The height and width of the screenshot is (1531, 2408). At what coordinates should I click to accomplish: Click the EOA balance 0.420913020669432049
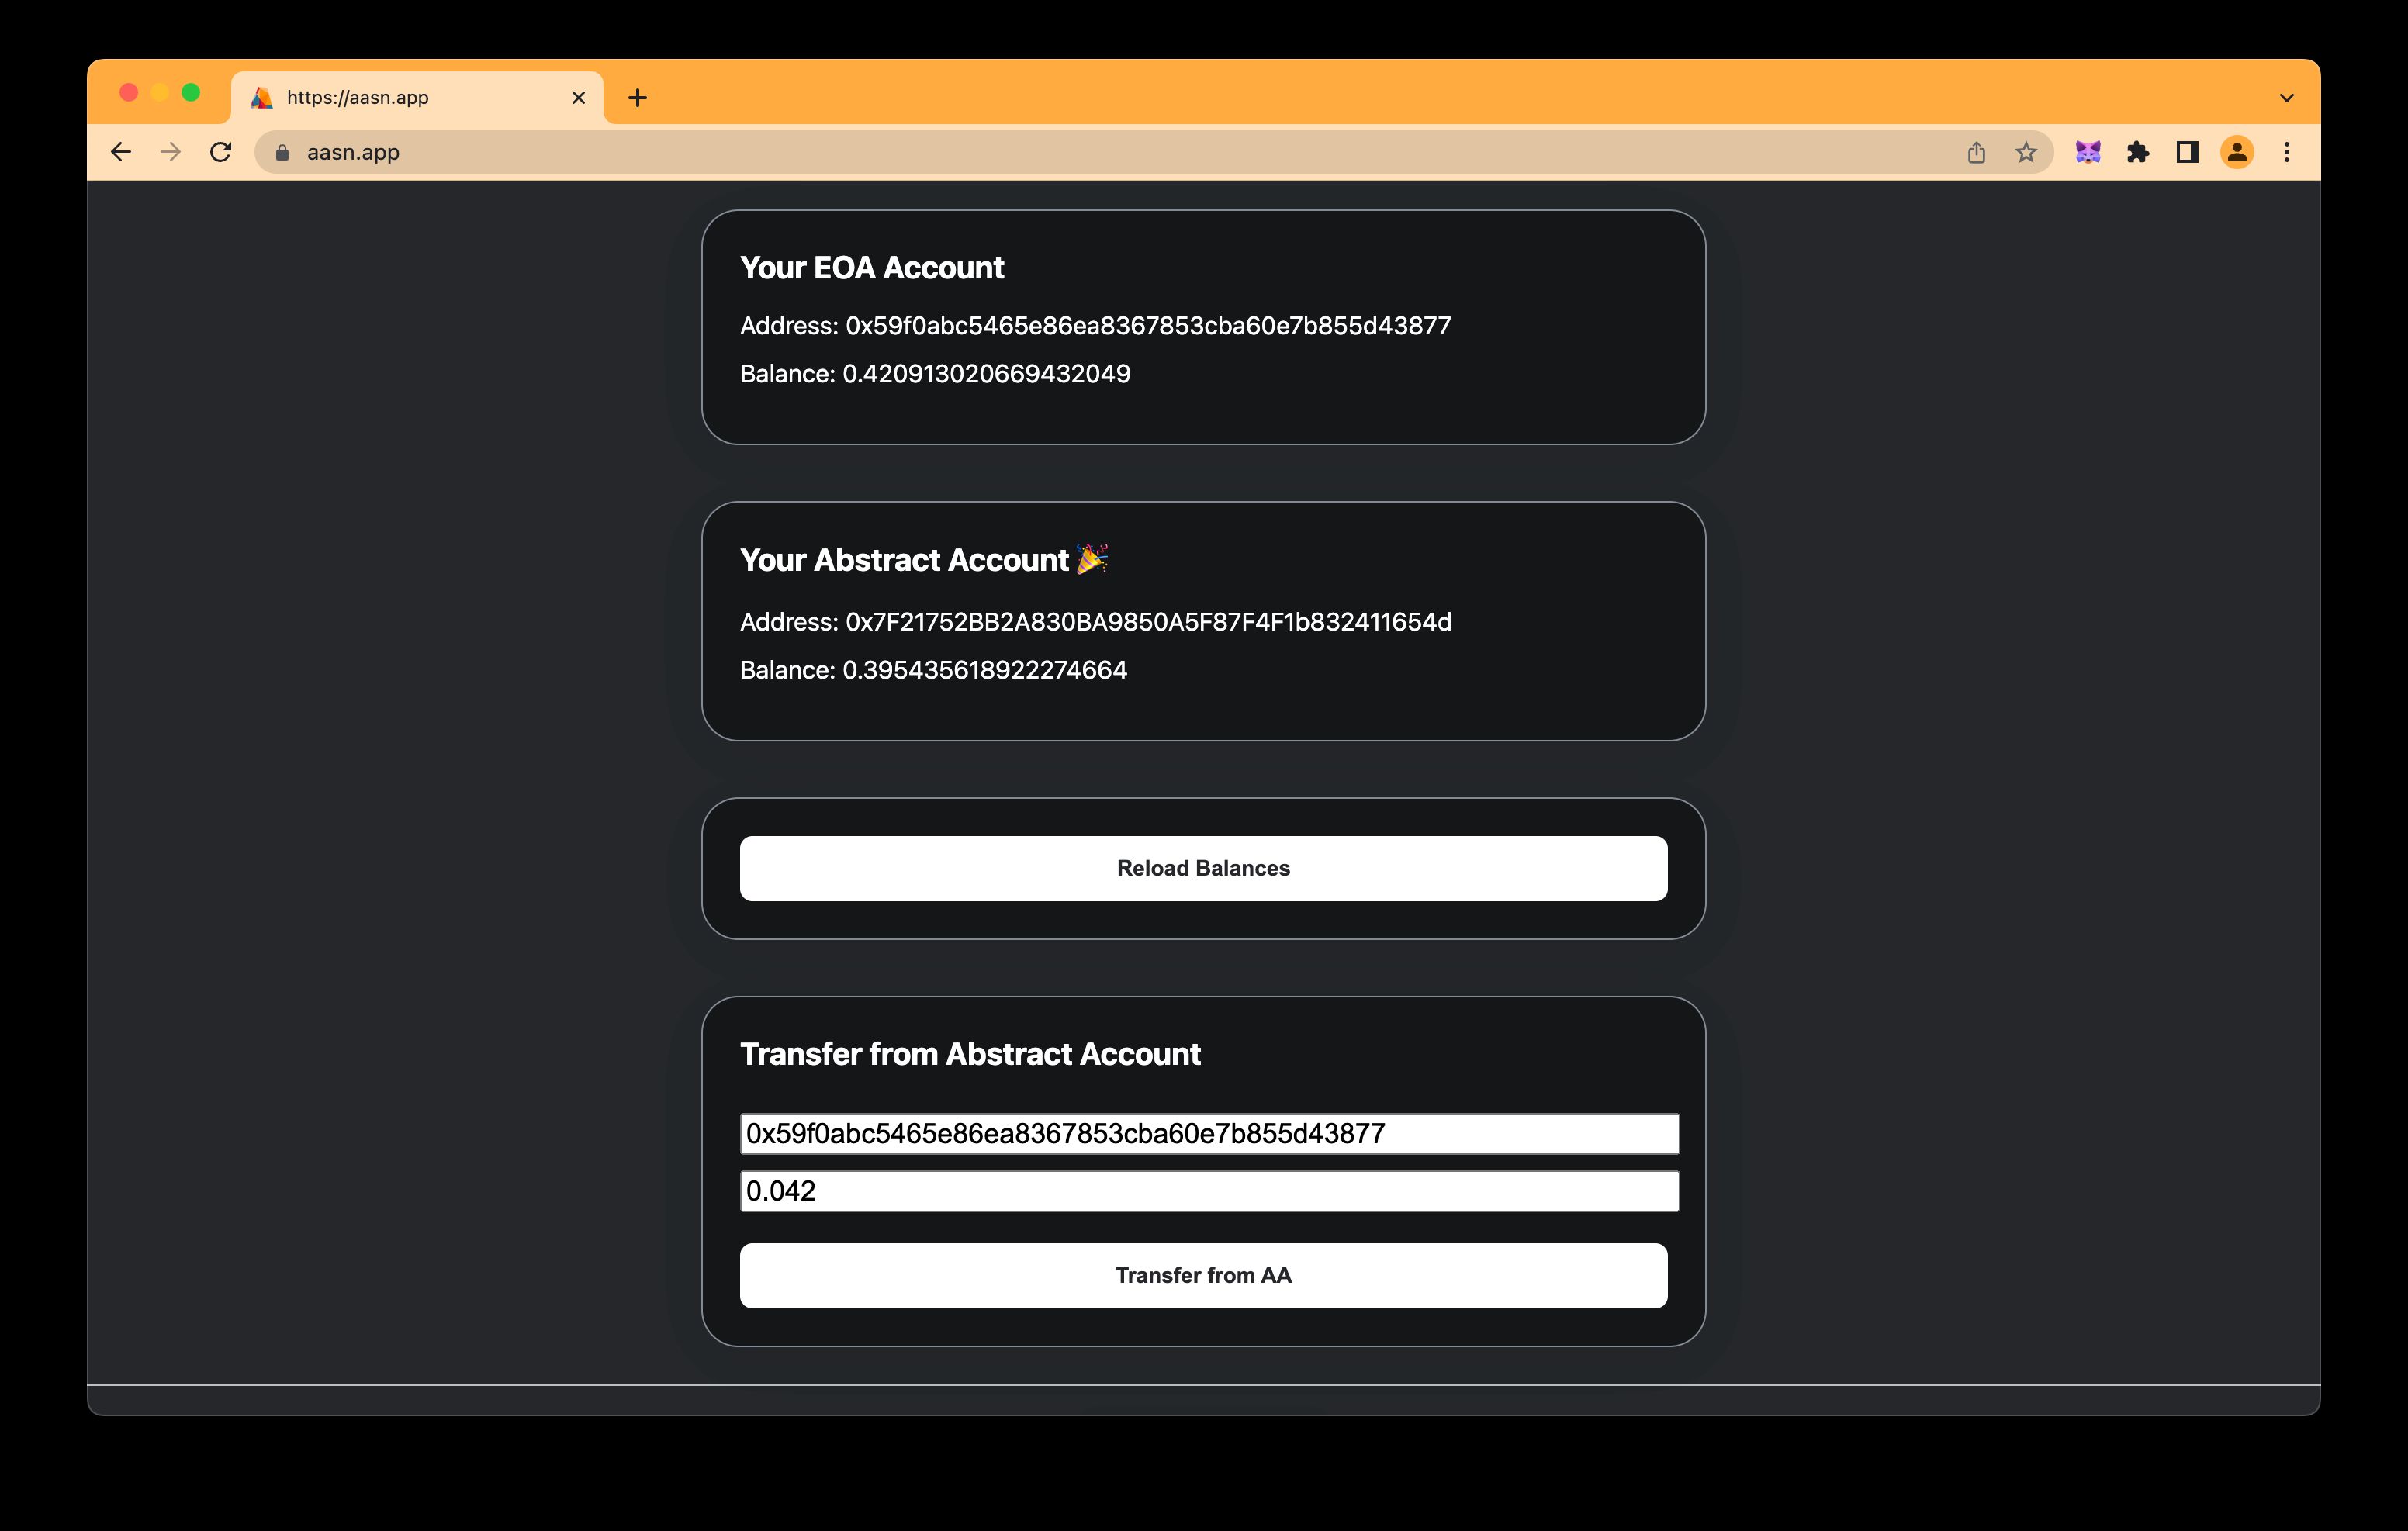tap(986, 373)
